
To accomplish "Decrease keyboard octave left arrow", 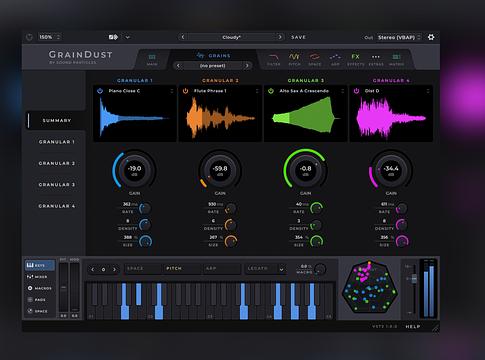I will coord(93,269).
